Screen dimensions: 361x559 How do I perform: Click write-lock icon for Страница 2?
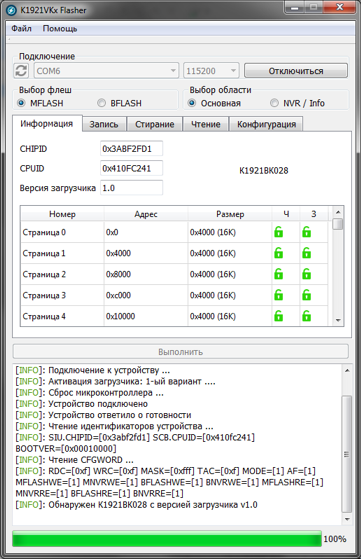(306, 274)
